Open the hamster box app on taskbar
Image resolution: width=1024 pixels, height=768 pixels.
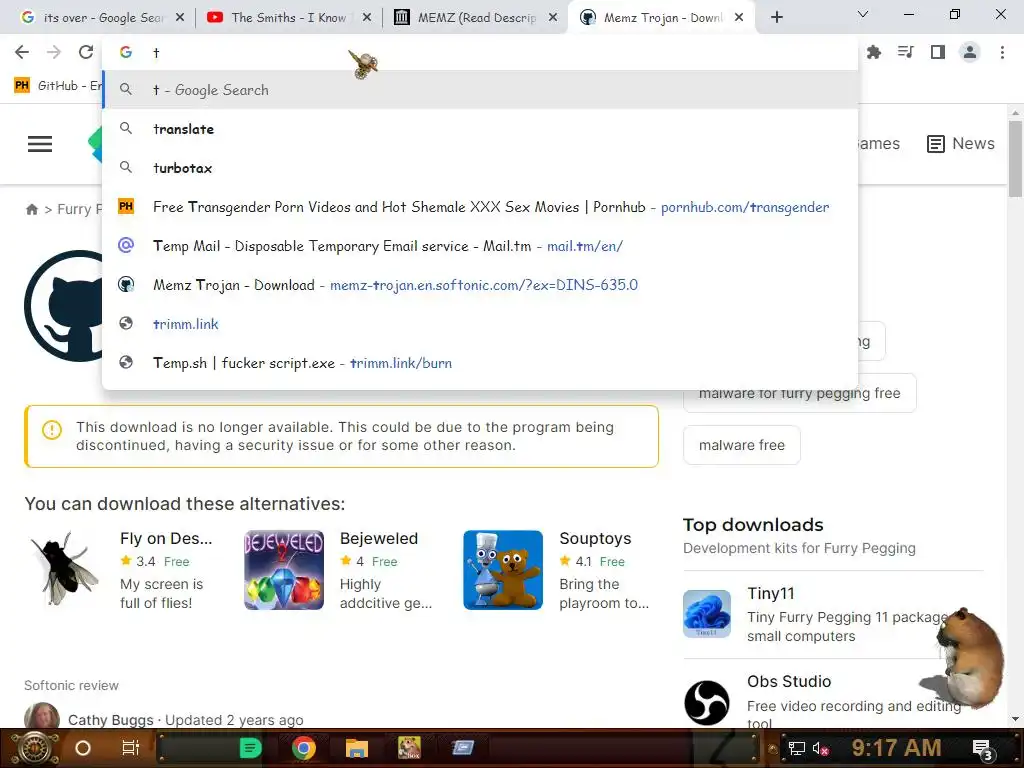pyautogui.click(x=409, y=748)
